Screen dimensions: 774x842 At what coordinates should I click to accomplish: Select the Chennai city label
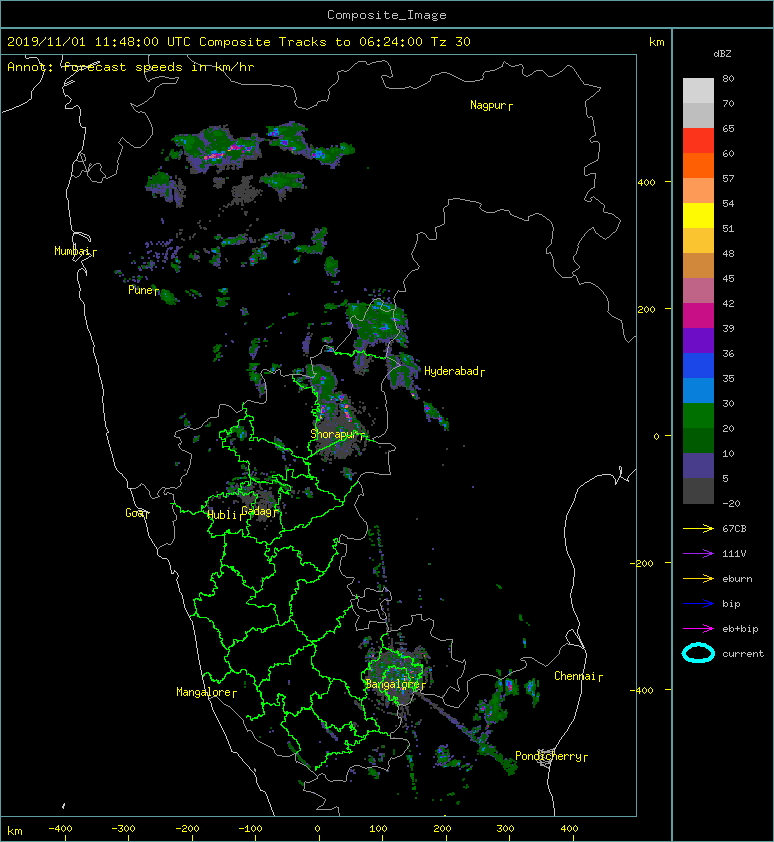pos(578,676)
